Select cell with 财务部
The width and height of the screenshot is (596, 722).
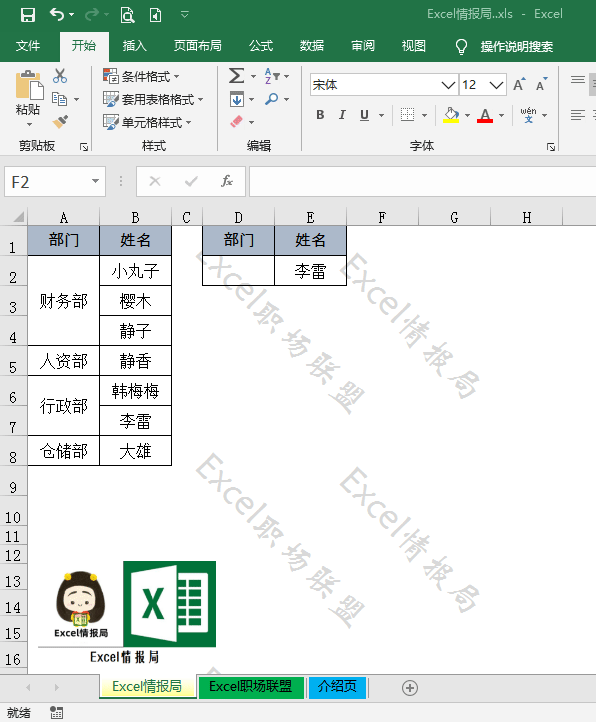[x=64, y=301]
